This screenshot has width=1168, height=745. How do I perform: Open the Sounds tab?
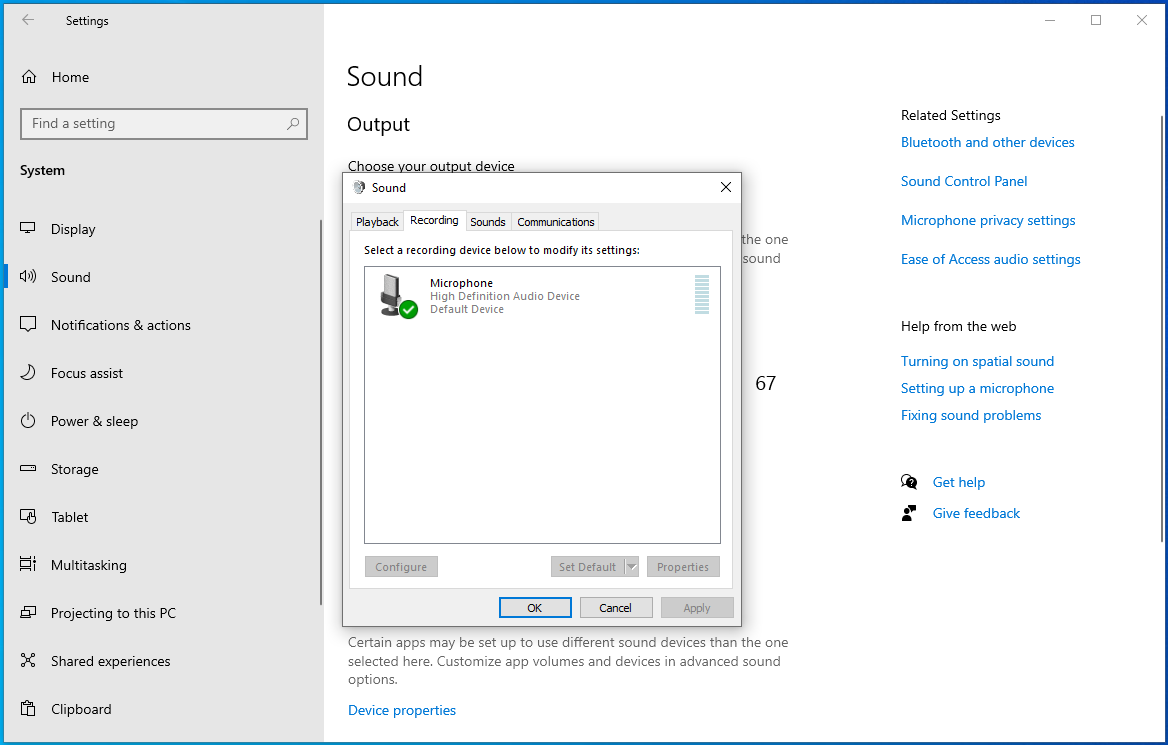pyautogui.click(x=488, y=222)
